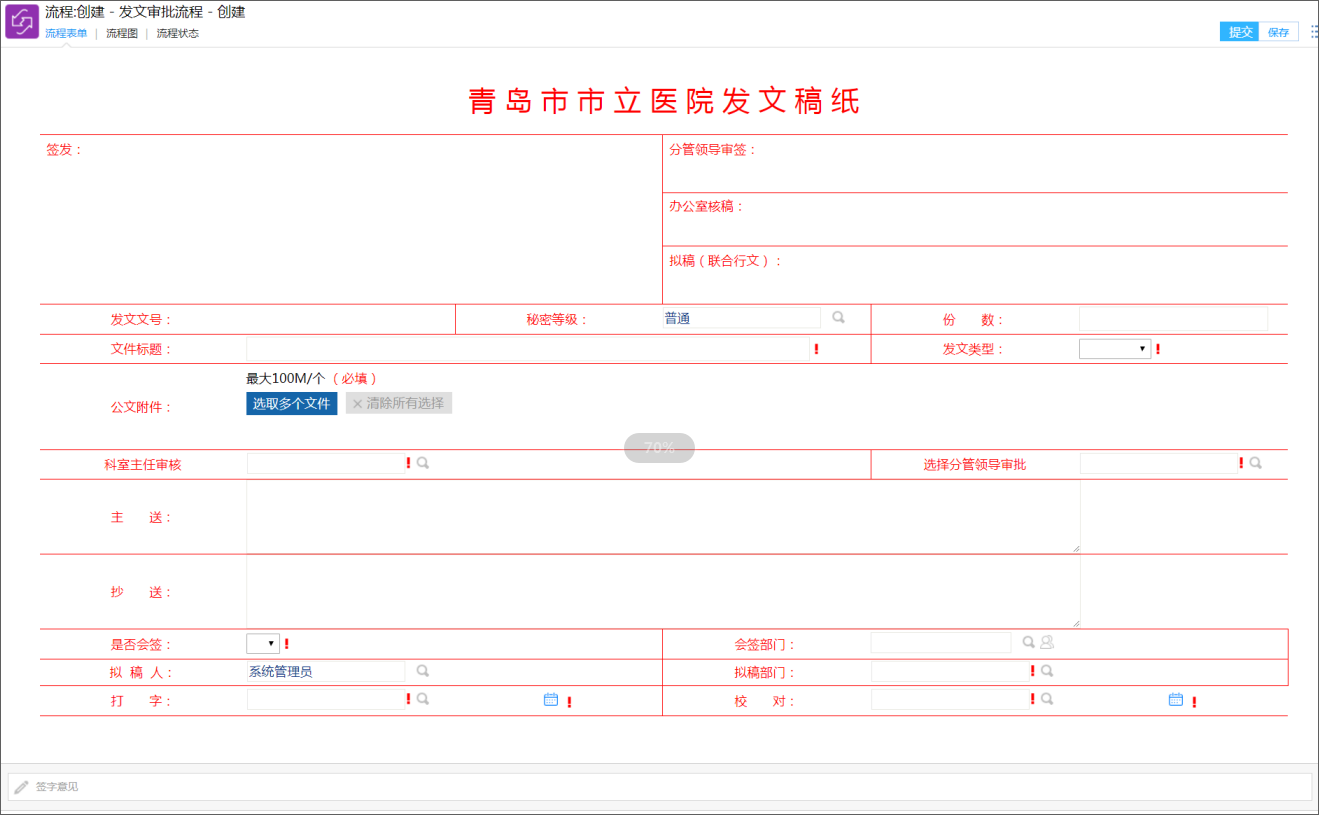1319x815 pixels.
Task: Click the search icon for 校对
Action: coord(1047,699)
